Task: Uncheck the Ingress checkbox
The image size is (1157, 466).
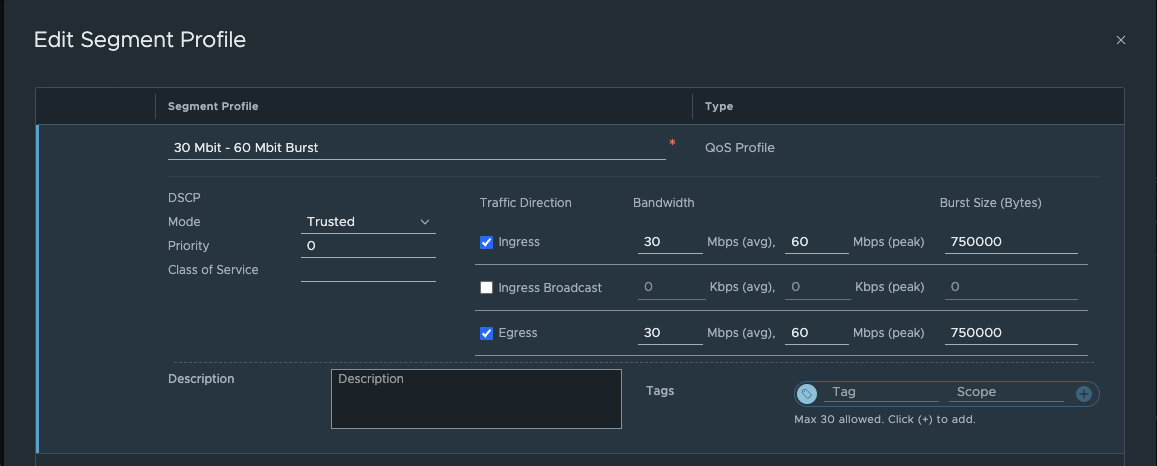Action: tap(486, 242)
